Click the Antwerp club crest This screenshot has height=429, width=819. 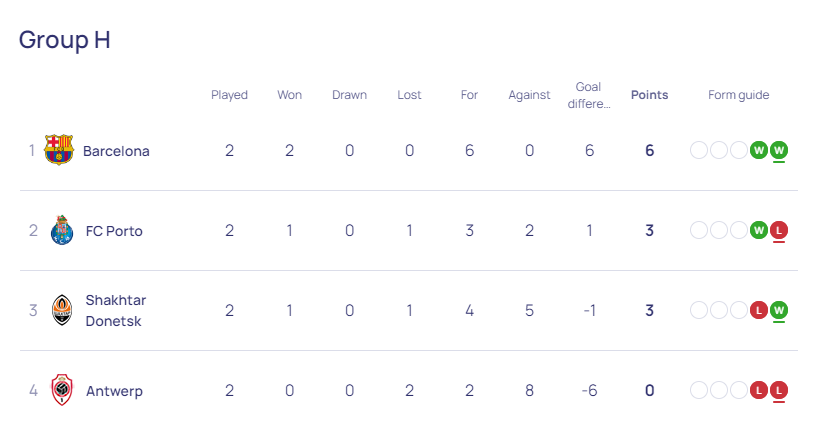coord(62,390)
